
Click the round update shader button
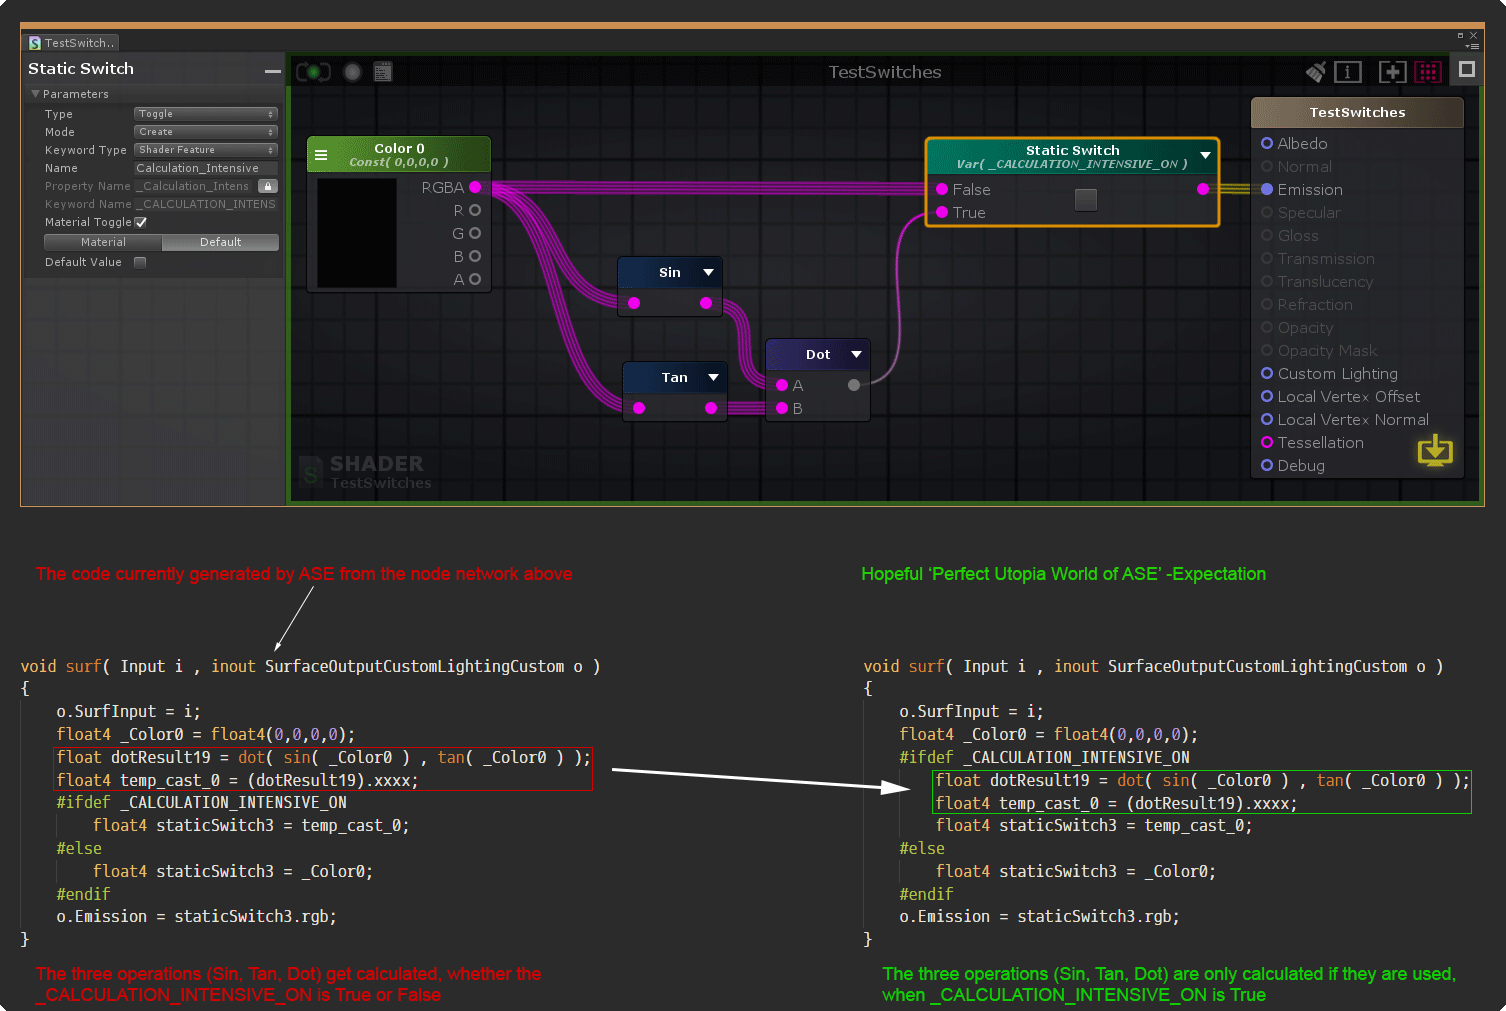coord(352,72)
